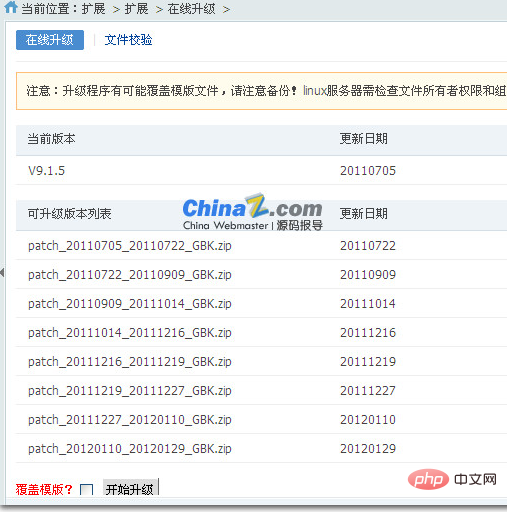The height and width of the screenshot is (512, 507).
Task: Click the linux服务器 warning text
Action: click(405, 91)
